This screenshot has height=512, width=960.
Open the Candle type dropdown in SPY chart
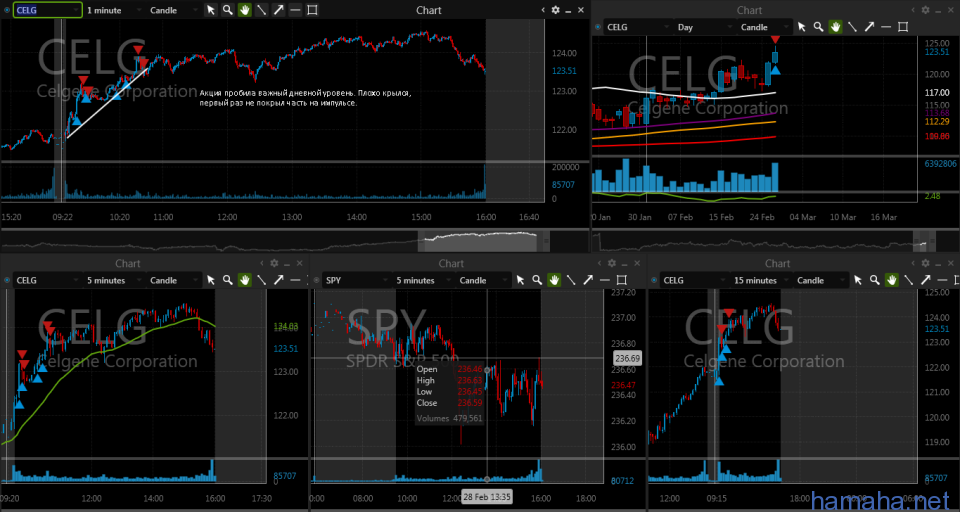(x=483, y=280)
